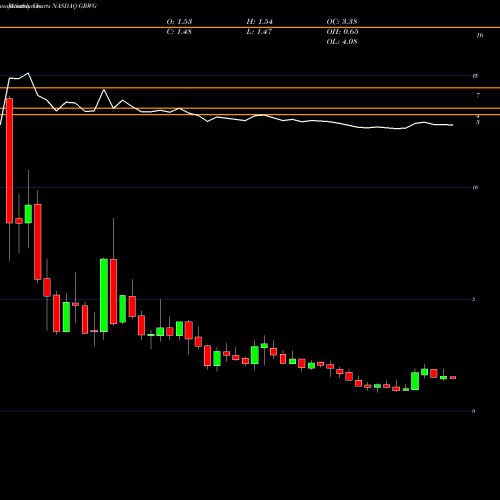Click the '10' price axis label

[x=475, y=188]
